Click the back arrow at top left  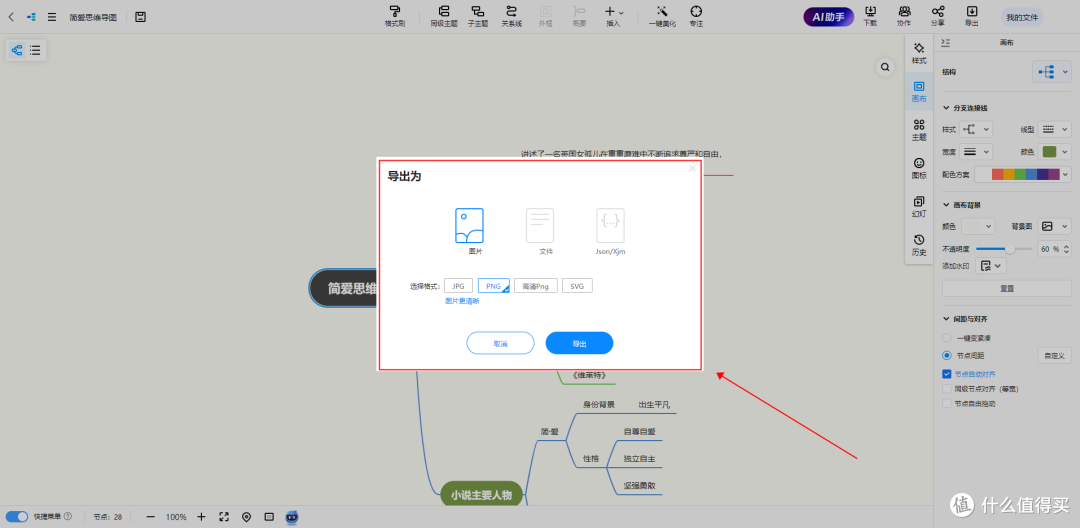pyautogui.click(x=11, y=17)
